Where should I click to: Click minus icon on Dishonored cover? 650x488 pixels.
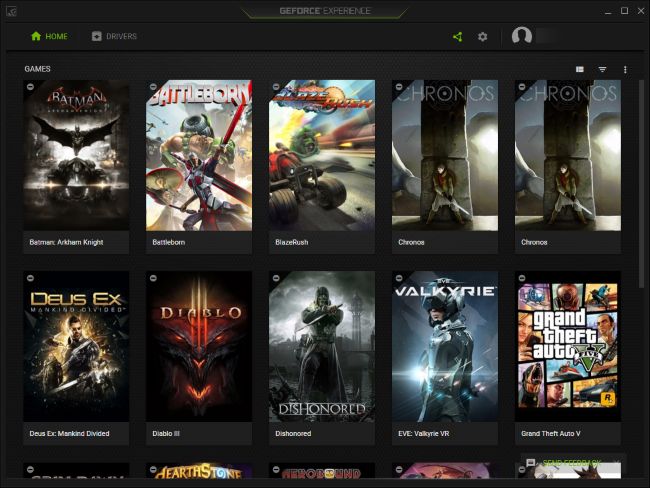tap(276, 278)
